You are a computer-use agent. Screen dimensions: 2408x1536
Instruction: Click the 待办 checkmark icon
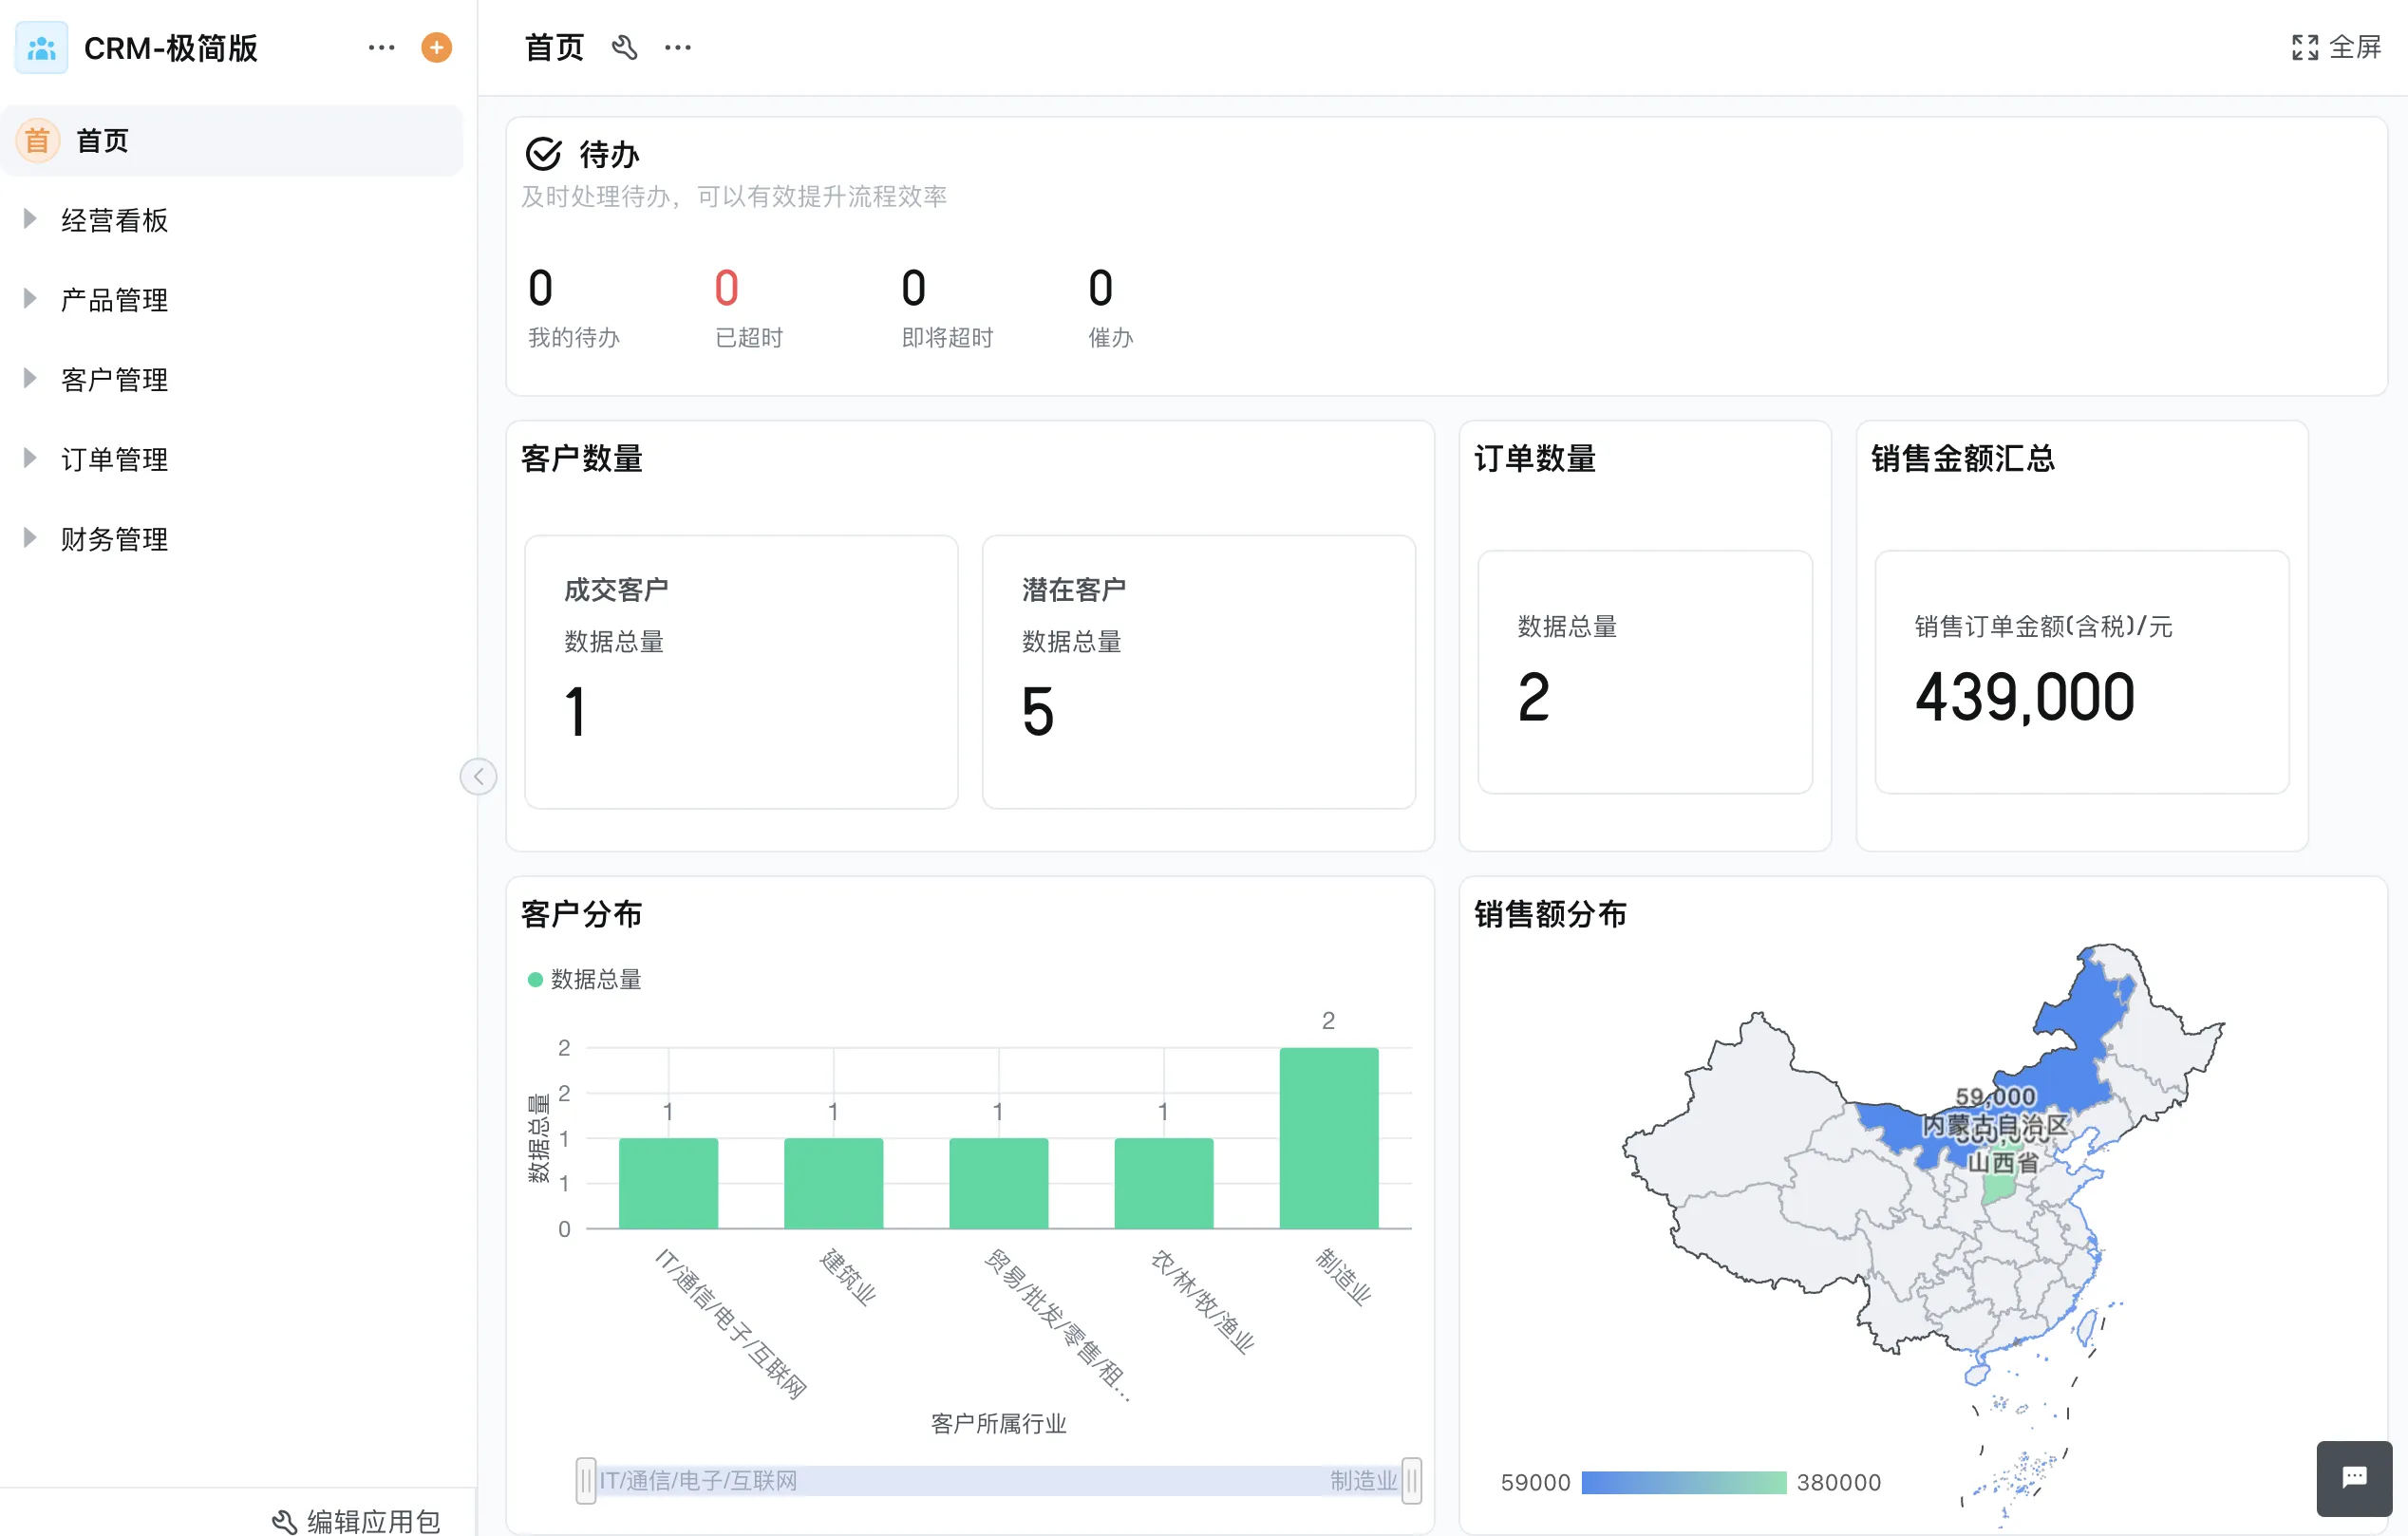(x=542, y=153)
